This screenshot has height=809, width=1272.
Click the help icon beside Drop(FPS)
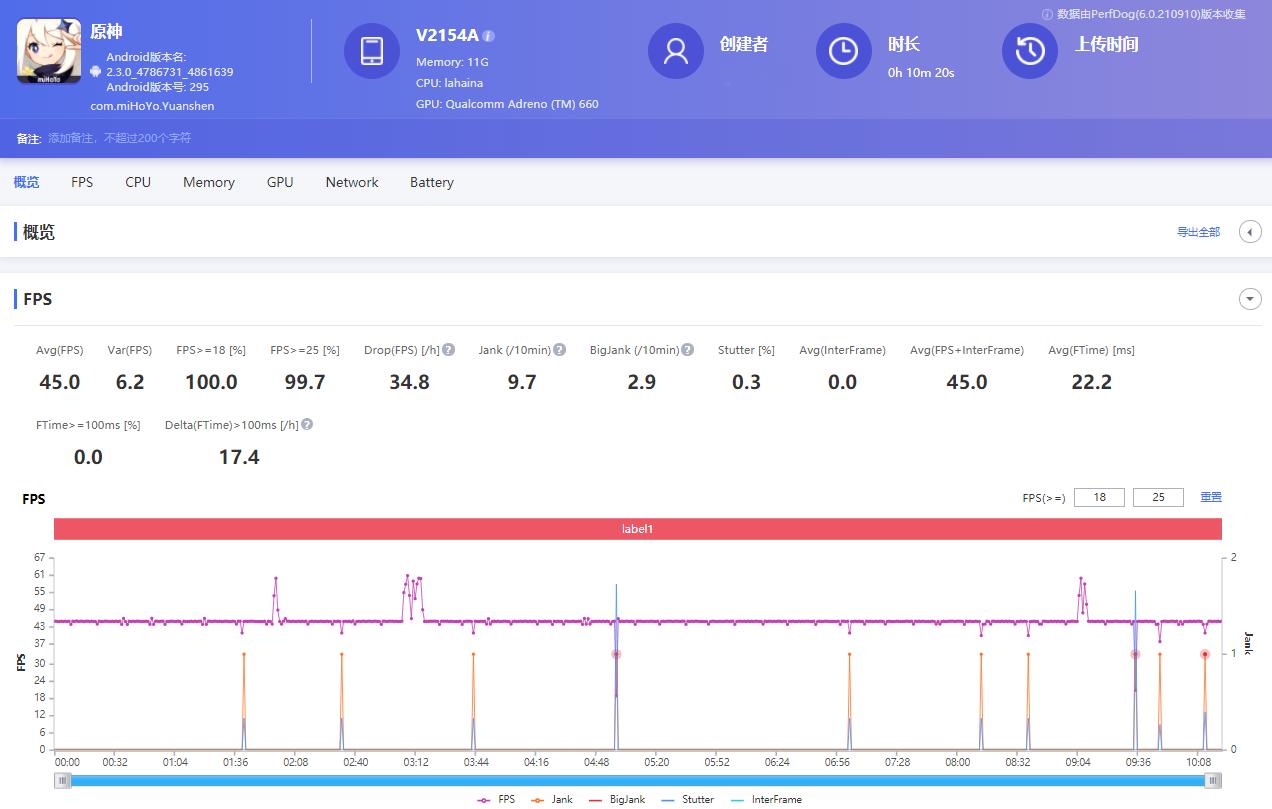point(448,349)
